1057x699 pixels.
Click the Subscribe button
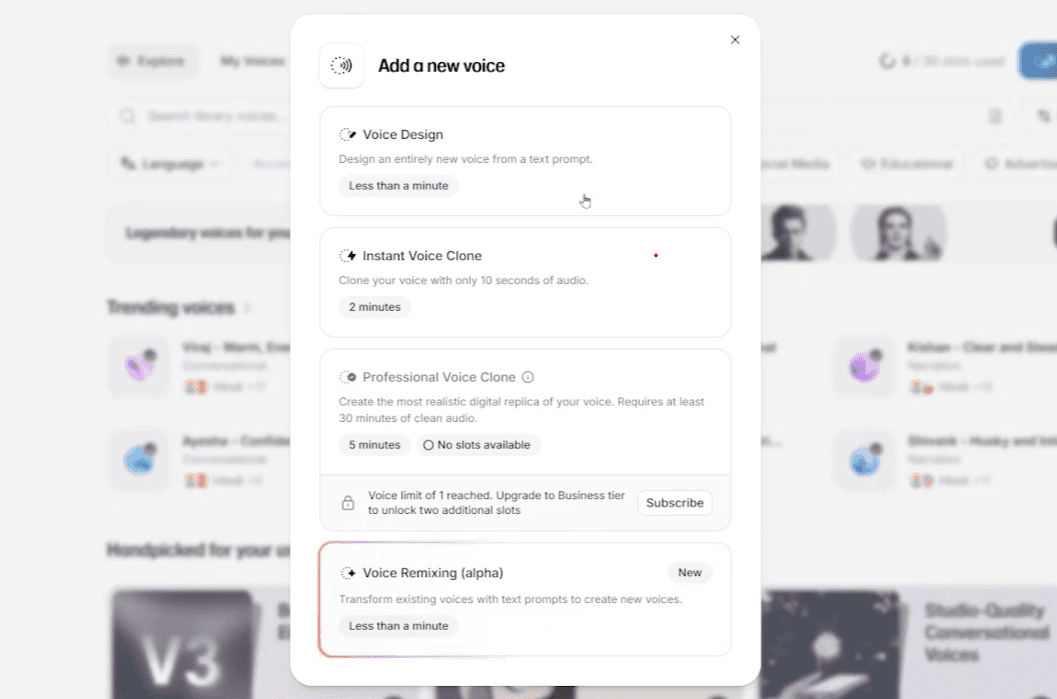point(674,503)
